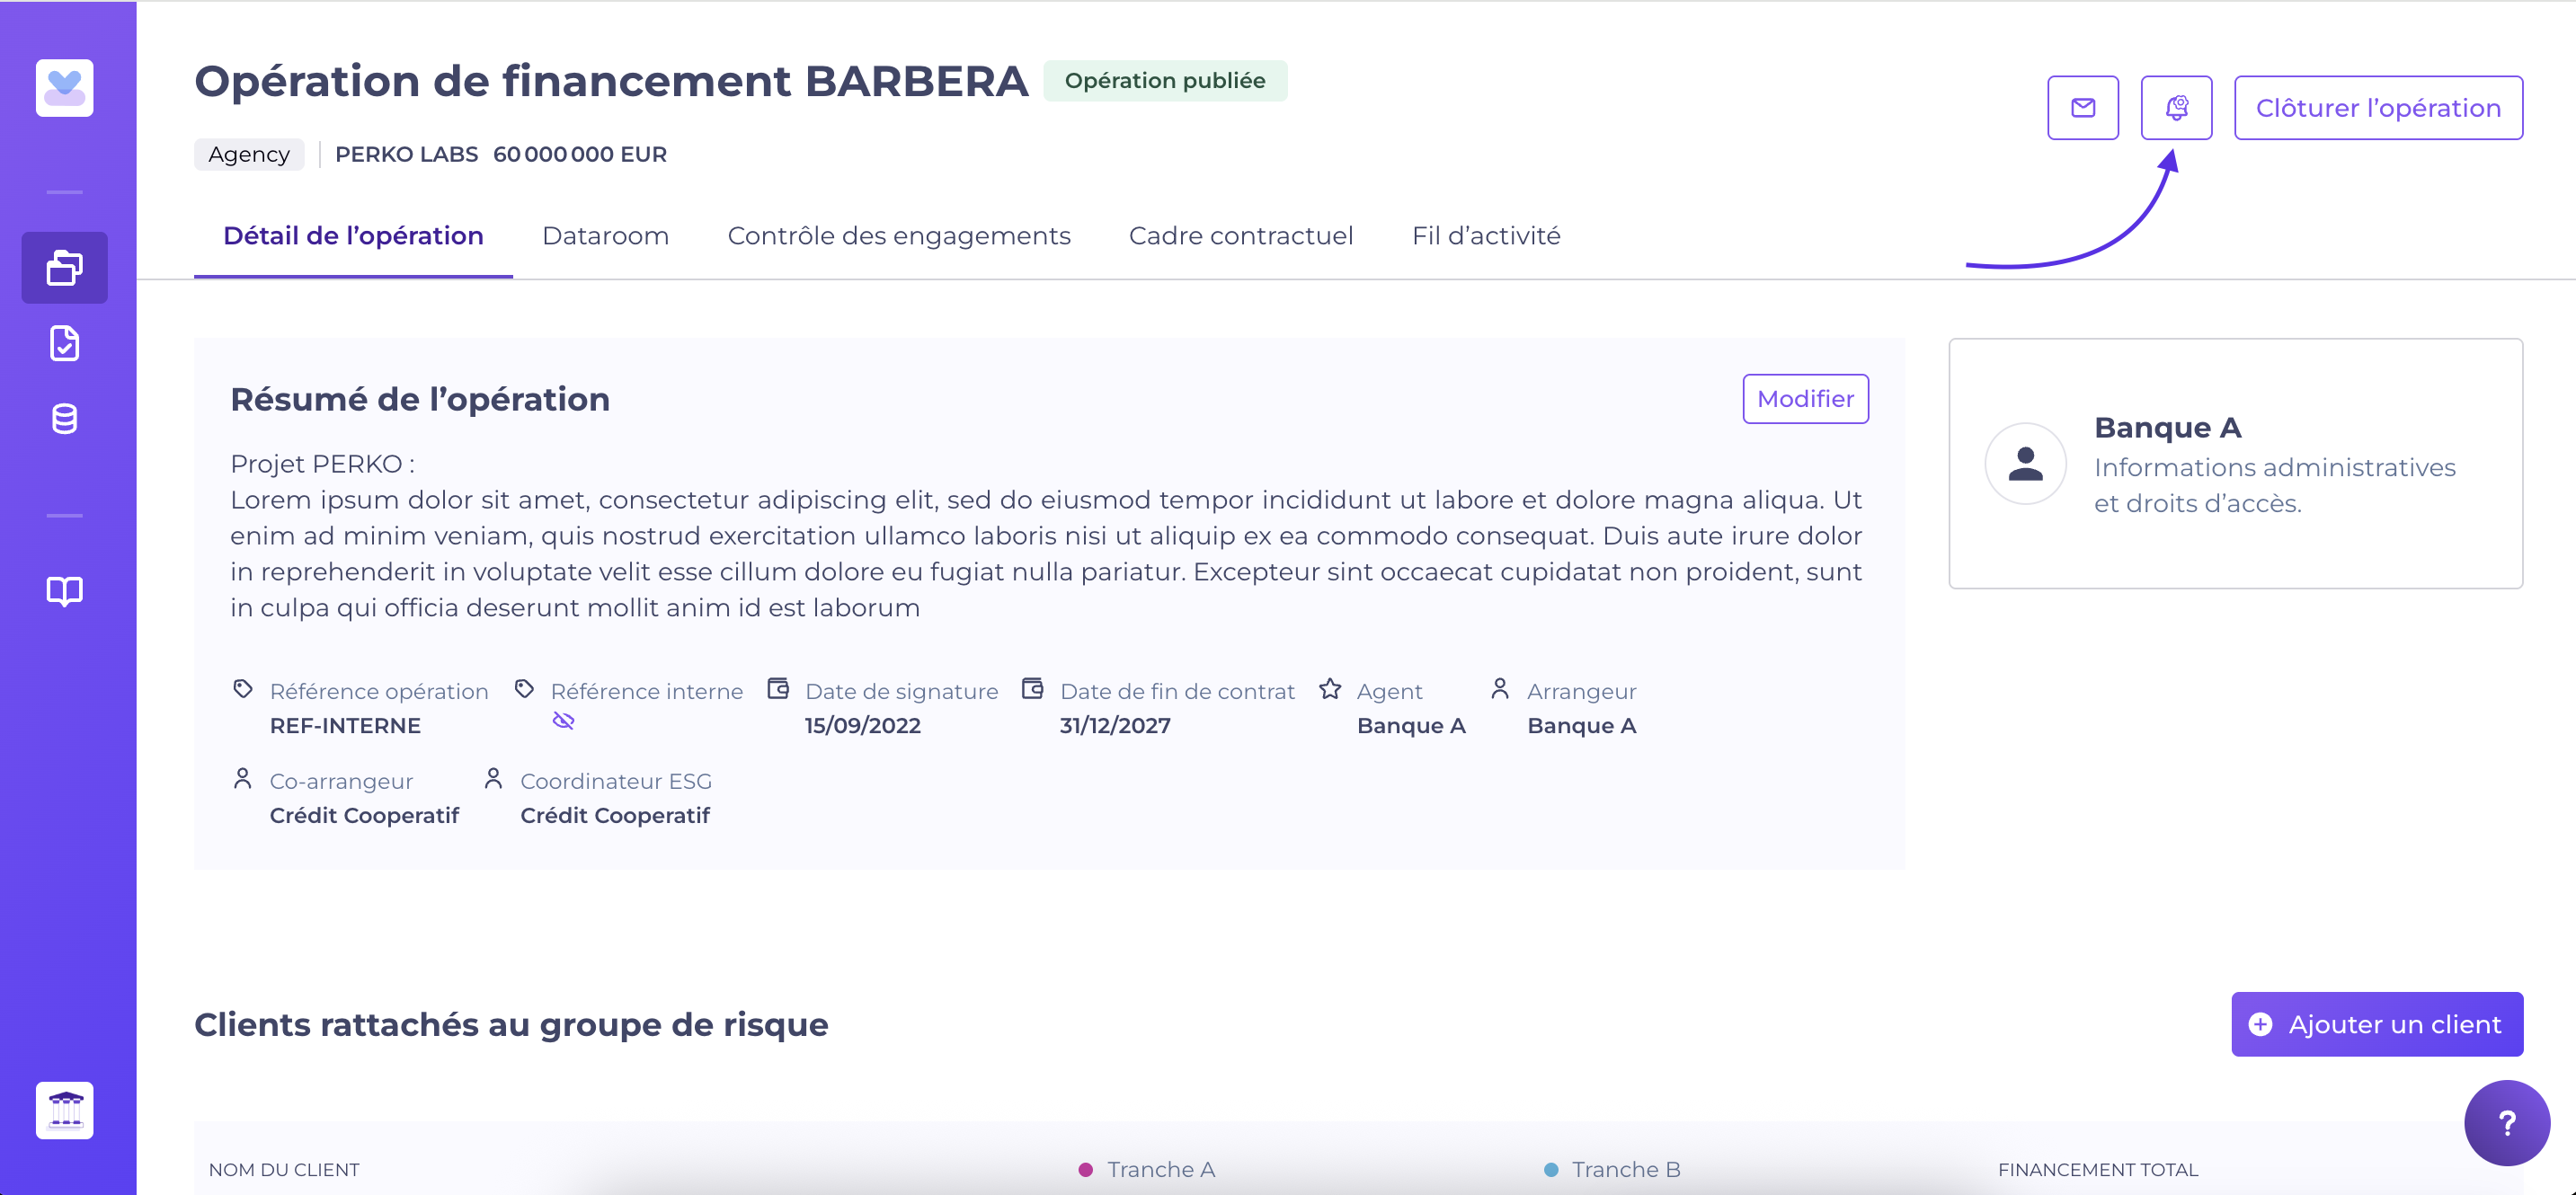The image size is (2576, 1195).
Task: Open the notification bell icon button
Action: pos(2175,107)
